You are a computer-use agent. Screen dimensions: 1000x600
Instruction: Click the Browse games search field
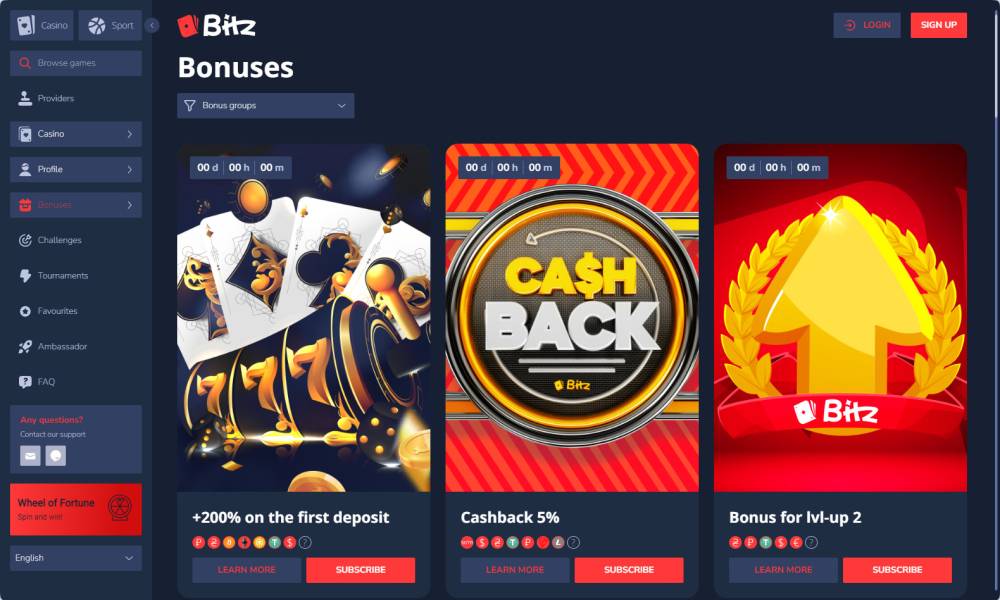(x=76, y=63)
